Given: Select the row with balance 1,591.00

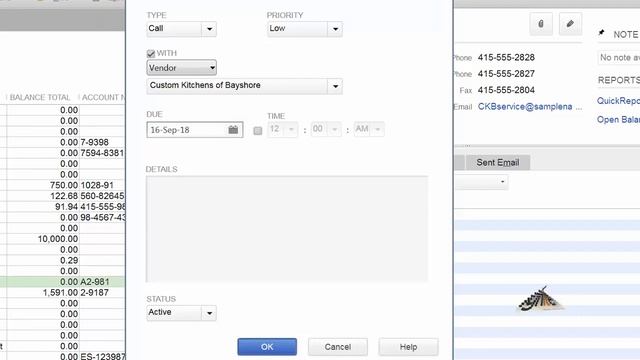Looking at the screenshot, I should 62,293.
